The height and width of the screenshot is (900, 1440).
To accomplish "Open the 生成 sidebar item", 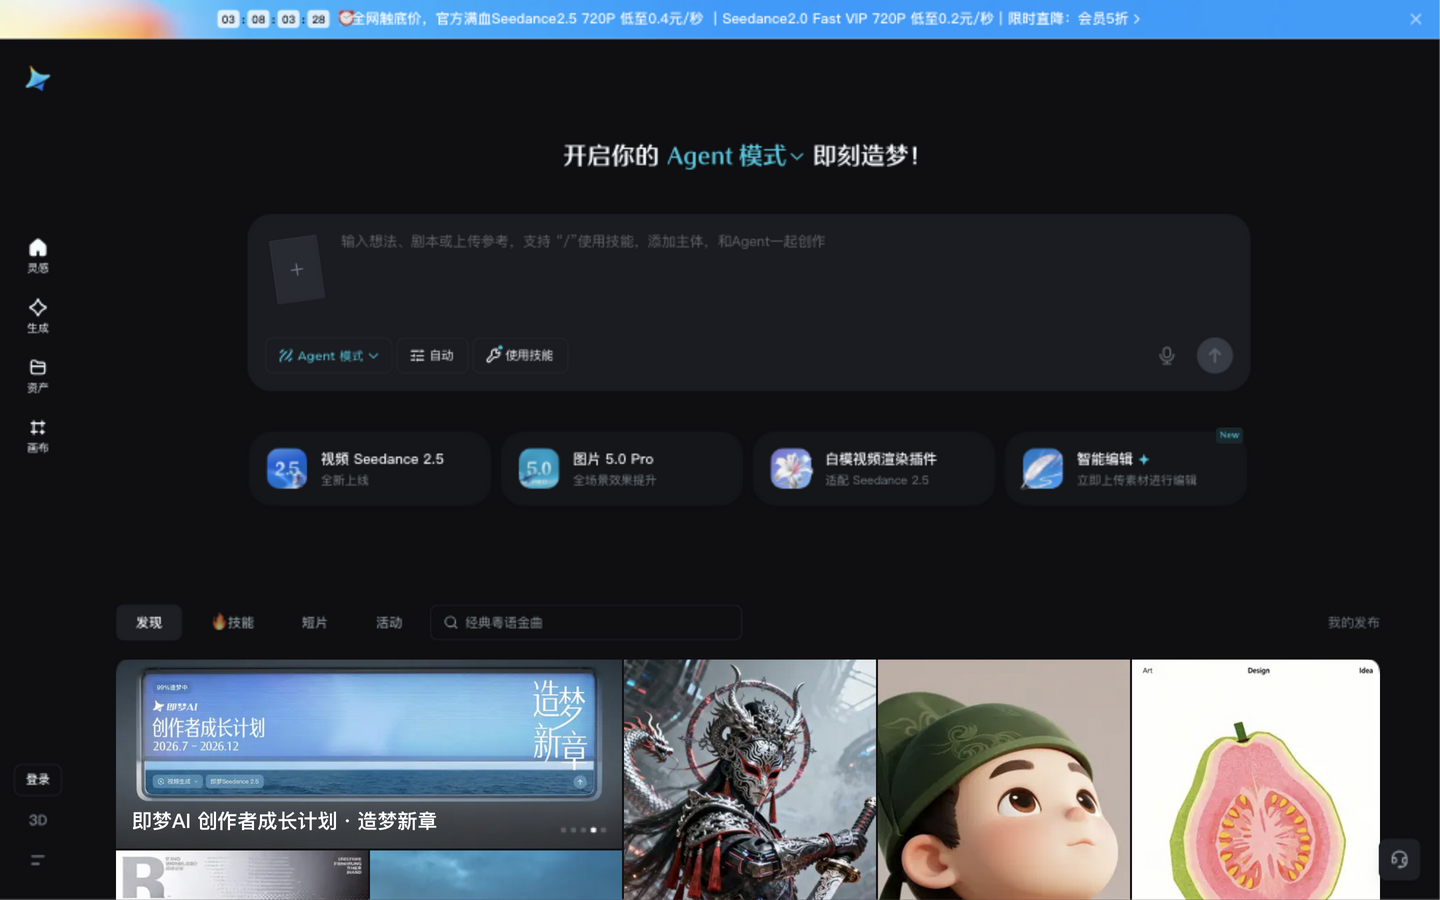I will [38, 315].
